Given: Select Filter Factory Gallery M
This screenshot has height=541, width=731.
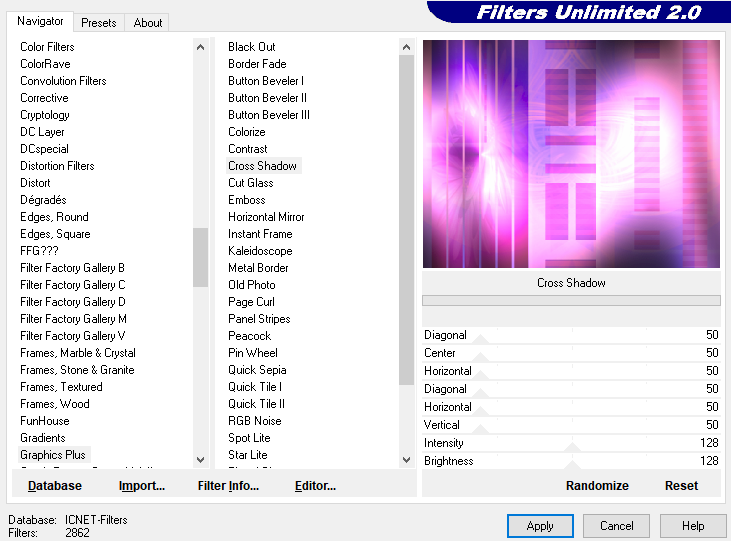Looking at the screenshot, I should pos(73,319).
